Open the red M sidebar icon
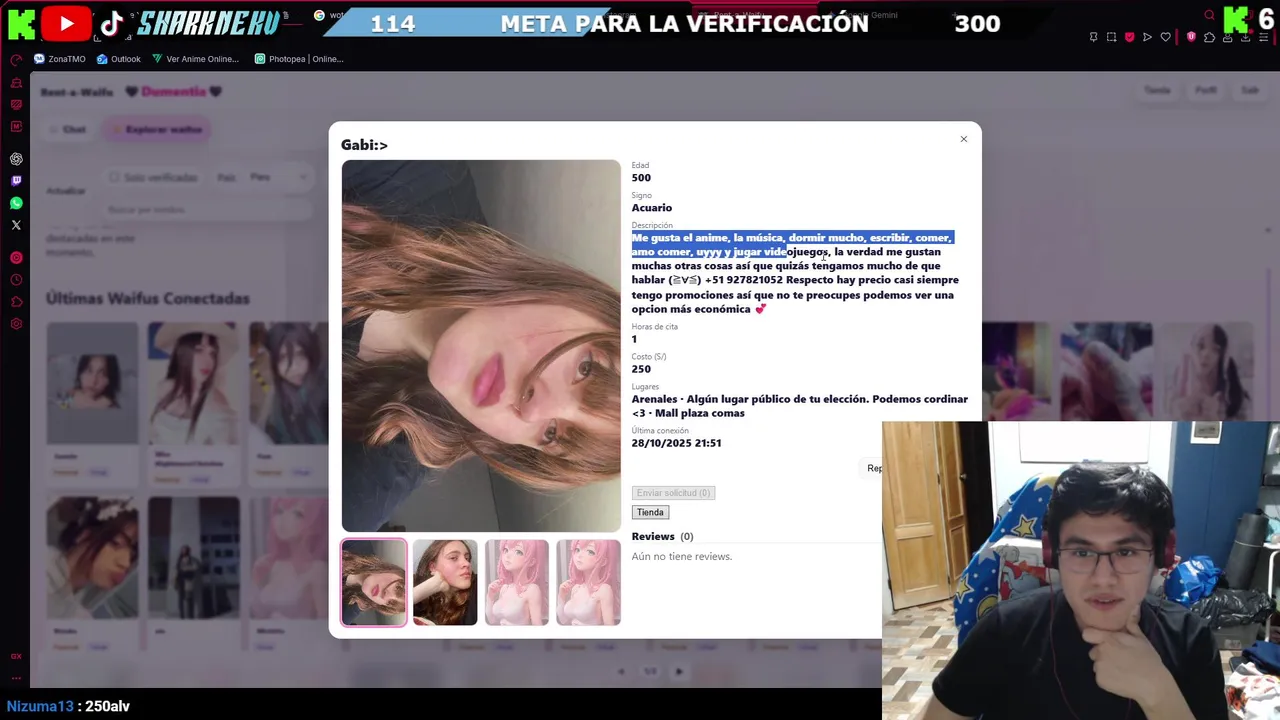The height and width of the screenshot is (720, 1280). 16,127
